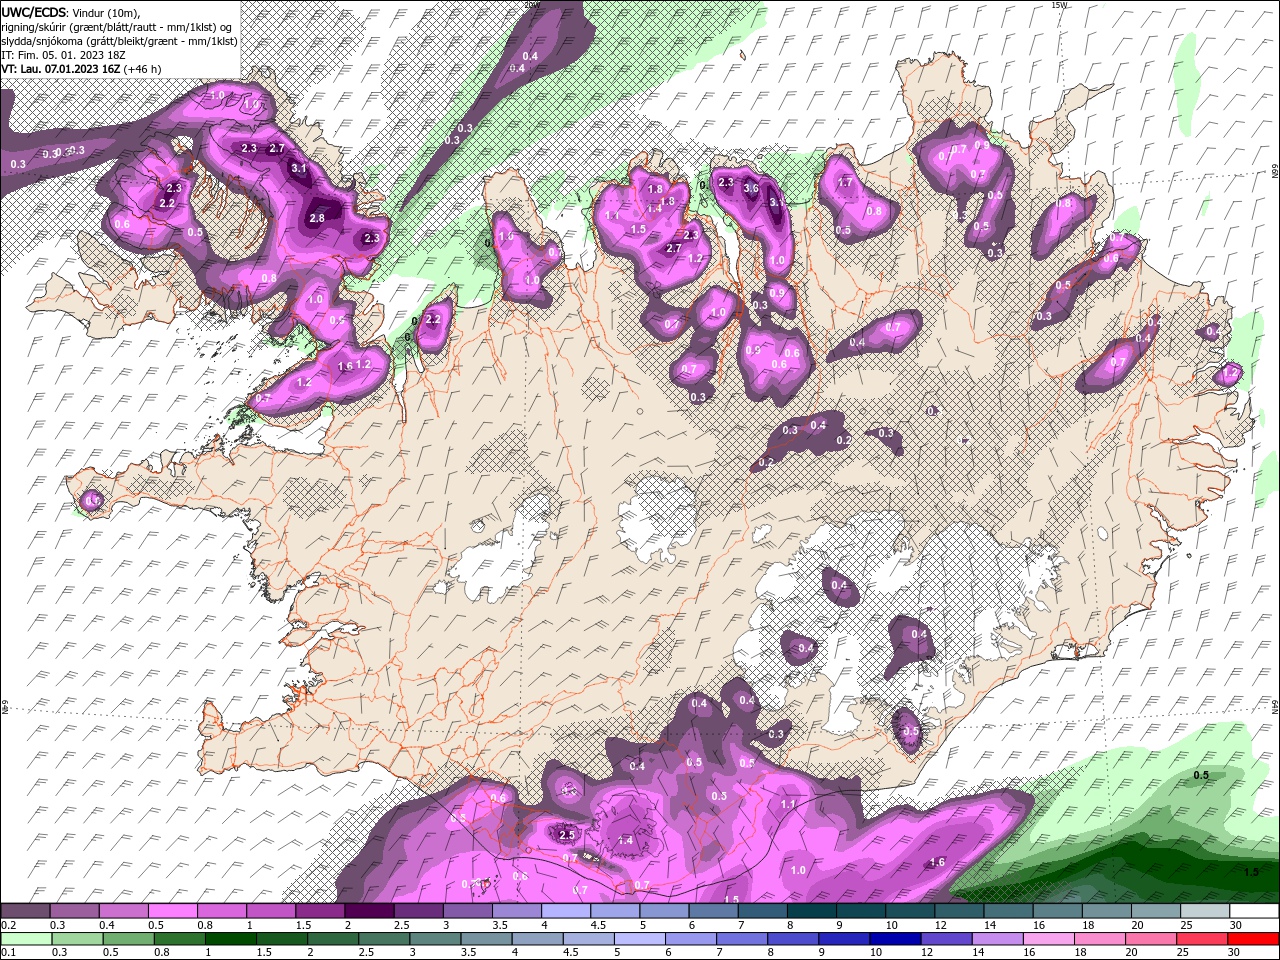Click the 15W longitude label
Image resolution: width=1280 pixels, height=960 pixels.
point(1059,5)
